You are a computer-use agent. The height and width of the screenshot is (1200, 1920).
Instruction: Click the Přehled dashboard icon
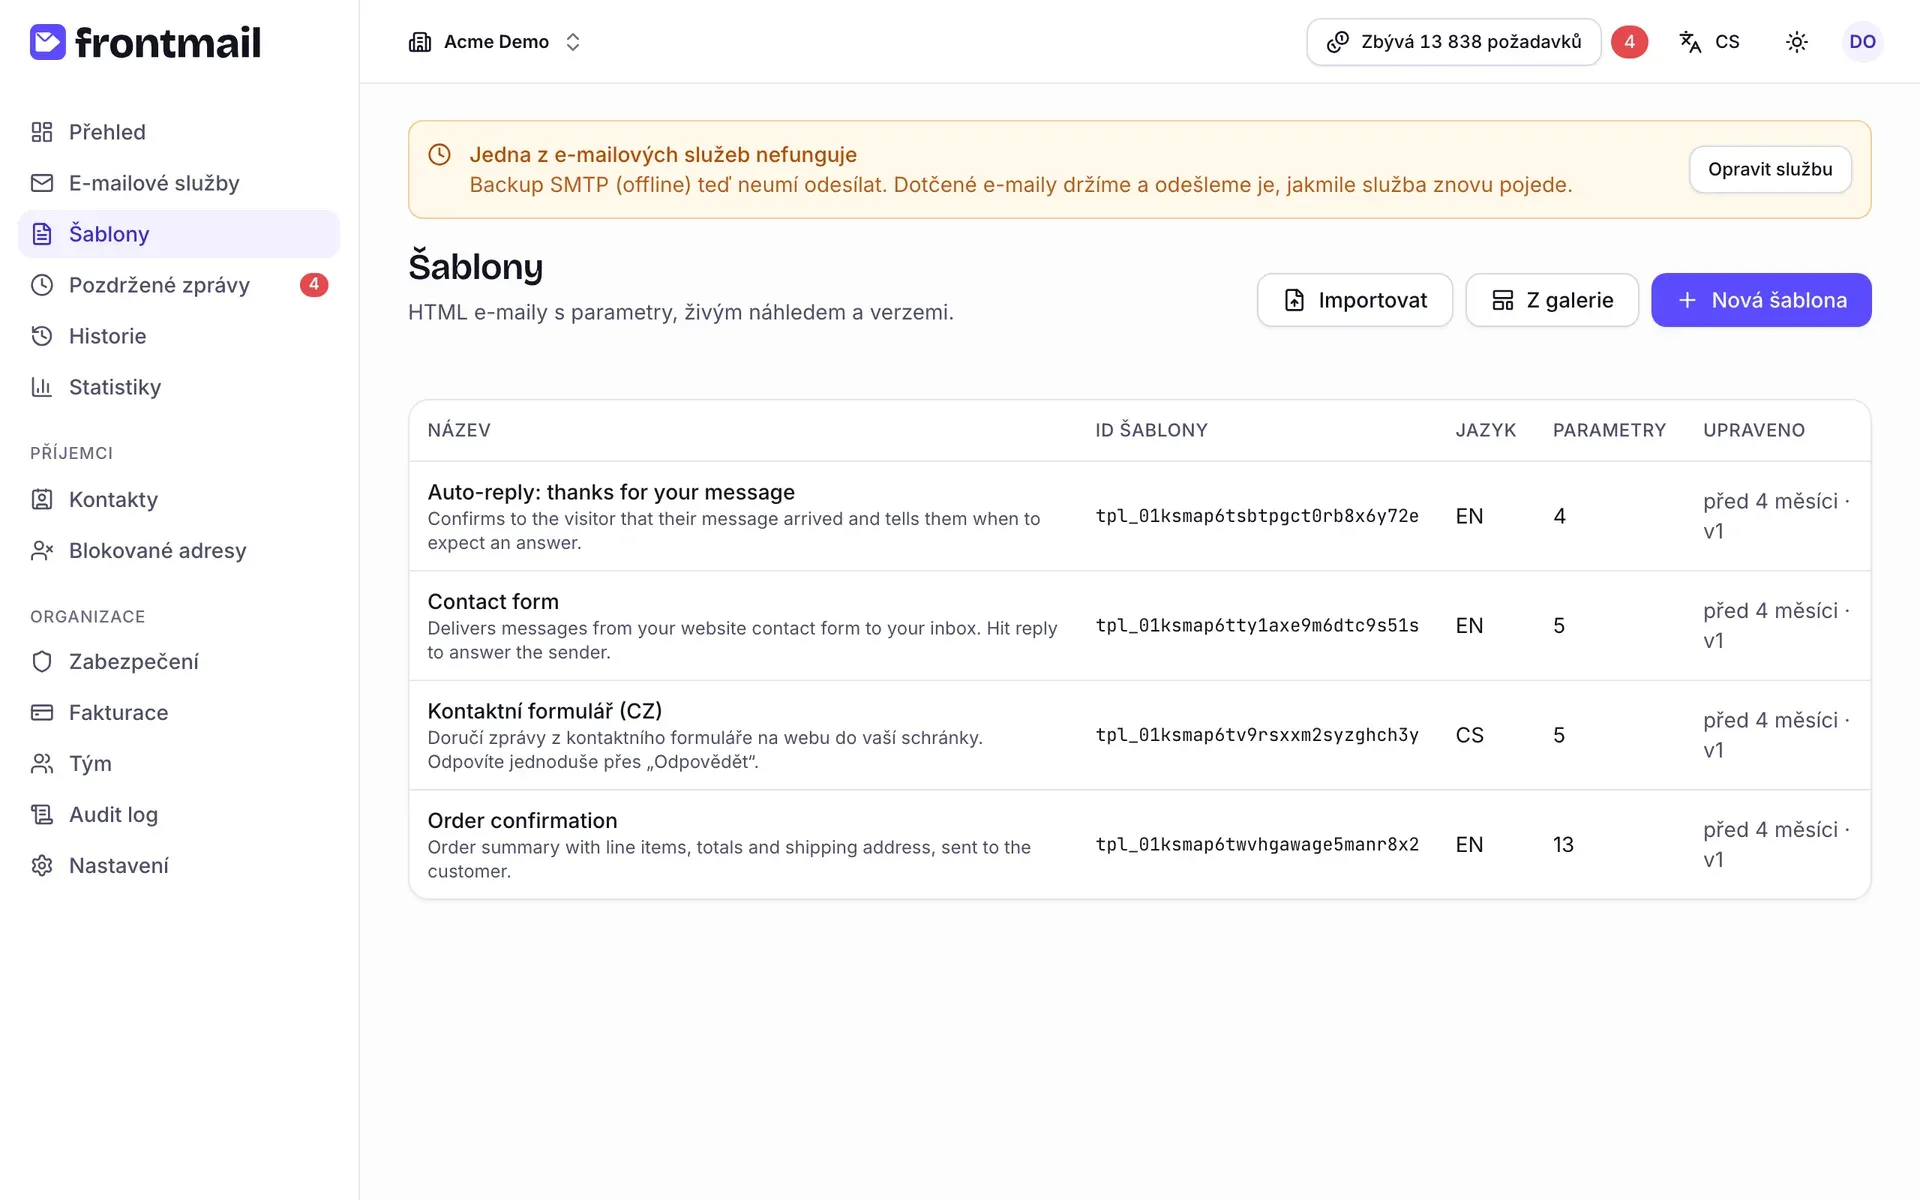coord(42,132)
